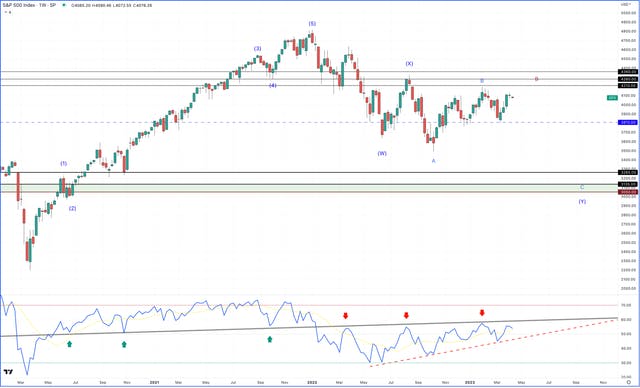The width and height of the screenshot is (640, 388).
Task: Select the red arrow above August 2022 RSI peak
Action: pos(406,315)
